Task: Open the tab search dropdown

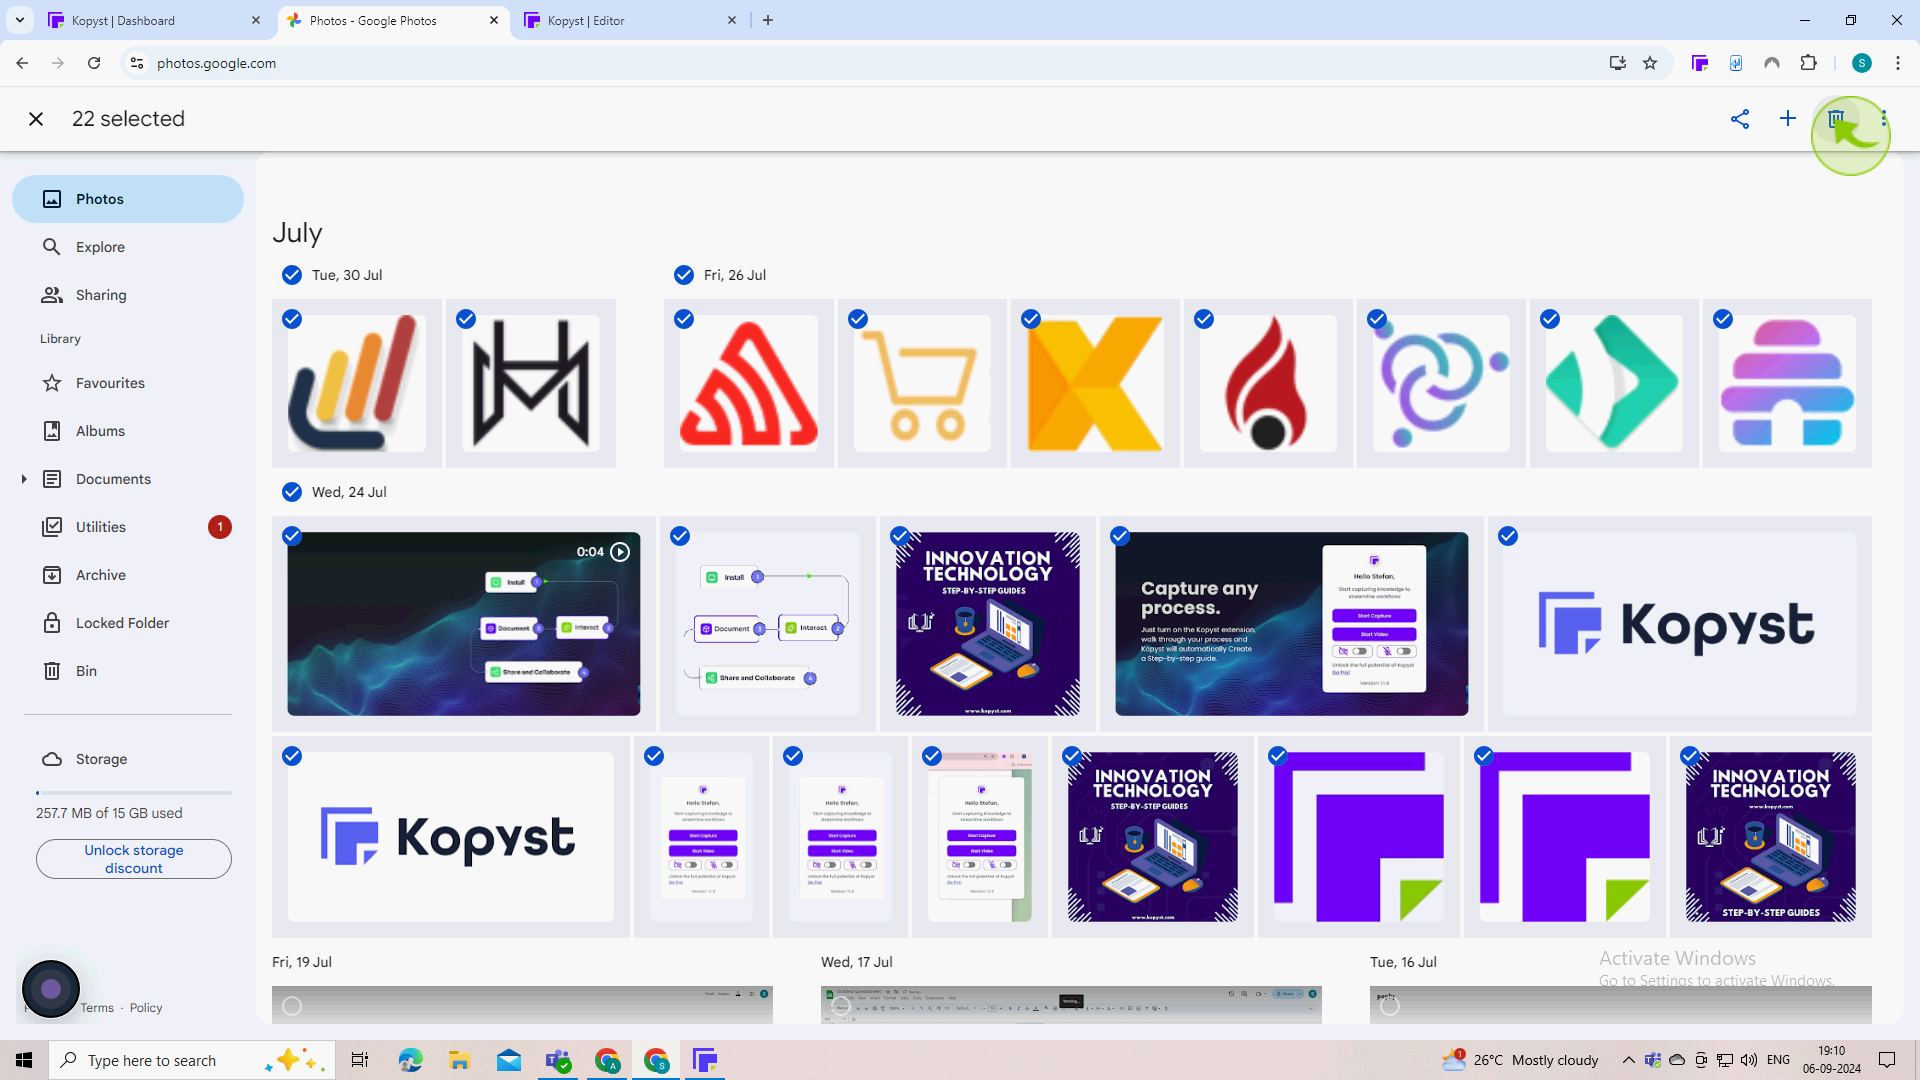Action: pos(20,20)
